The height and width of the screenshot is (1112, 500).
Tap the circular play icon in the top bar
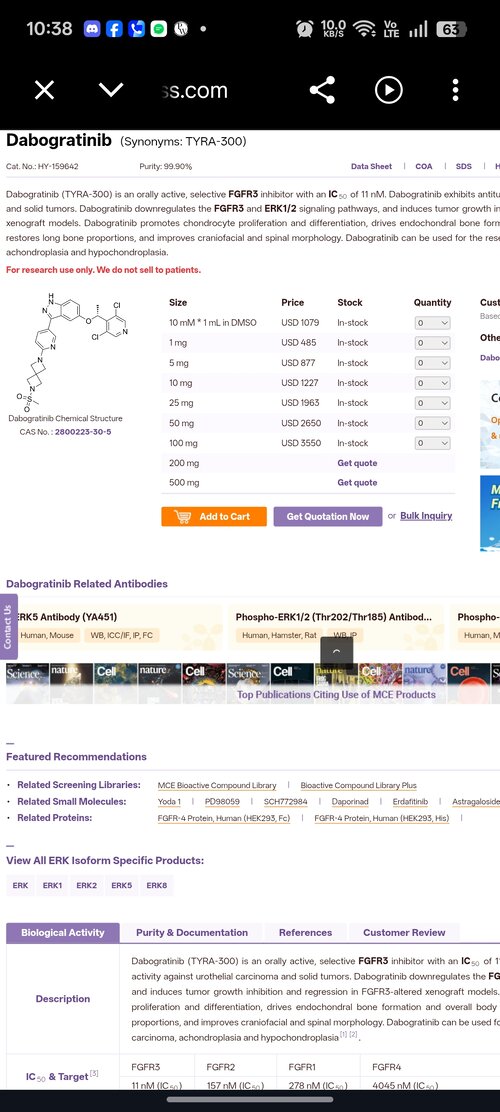point(389,90)
